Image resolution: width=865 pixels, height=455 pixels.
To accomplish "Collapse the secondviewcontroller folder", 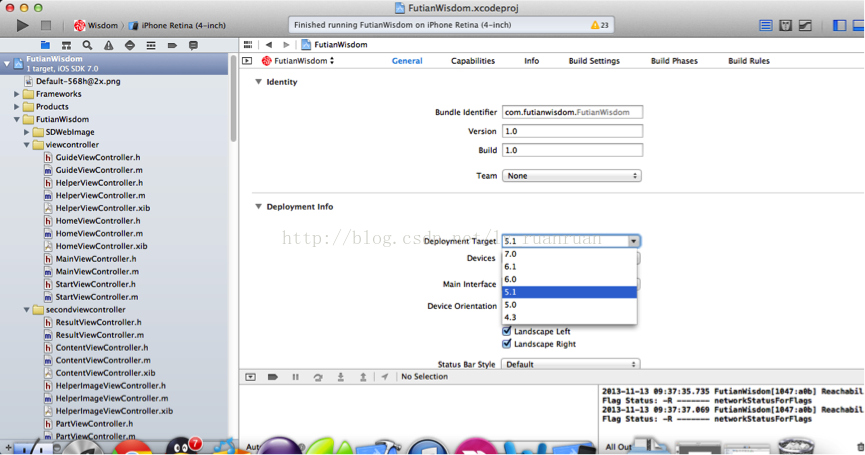I will click(x=26, y=310).
